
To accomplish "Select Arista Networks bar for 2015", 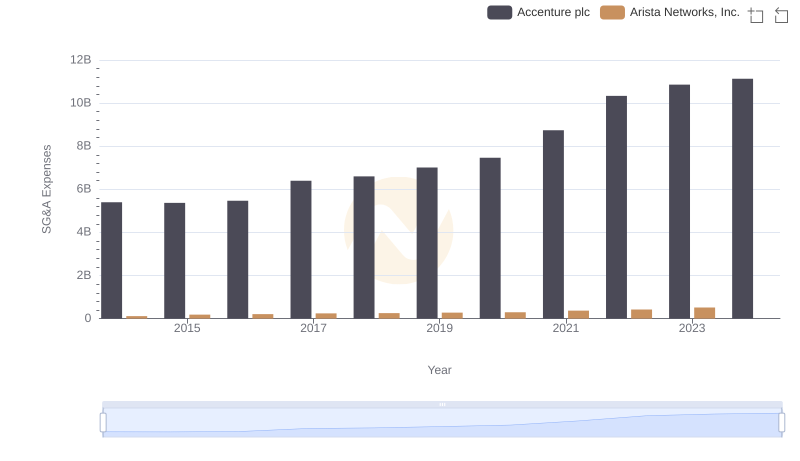I will 200,316.
